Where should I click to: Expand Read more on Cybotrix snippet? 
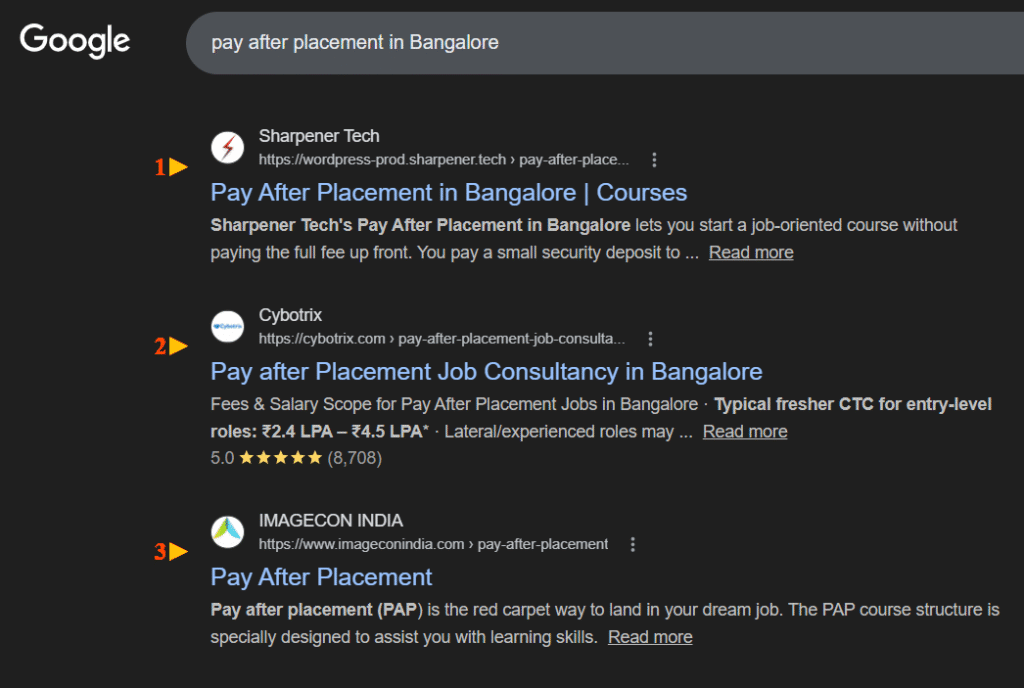click(x=745, y=432)
